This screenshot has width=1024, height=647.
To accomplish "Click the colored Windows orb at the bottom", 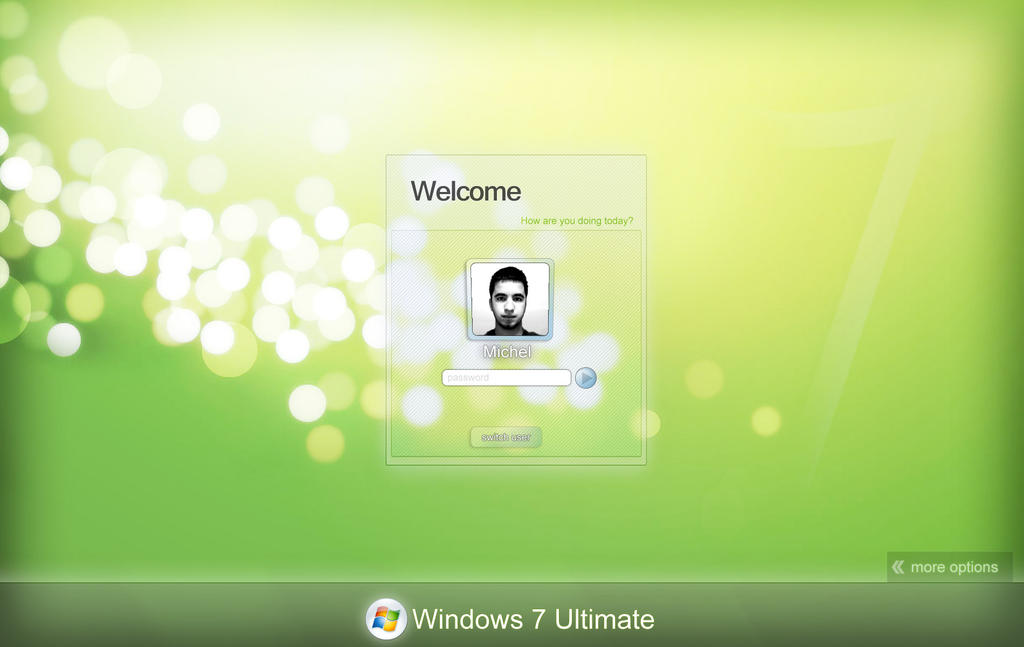I will (x=385, y=619).
